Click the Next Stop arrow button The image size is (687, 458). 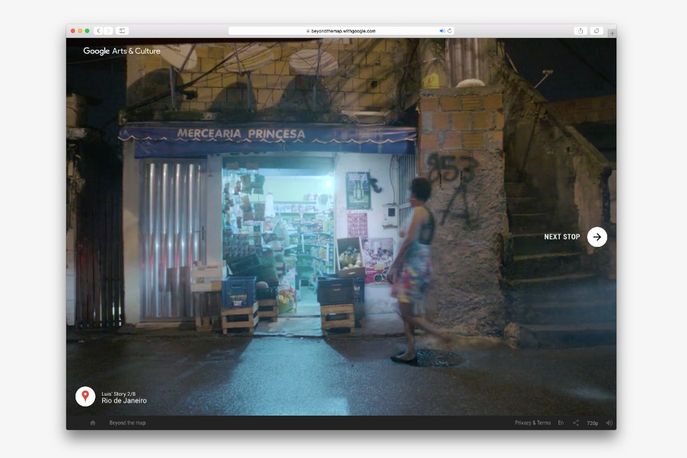click(x=596, y=237)
